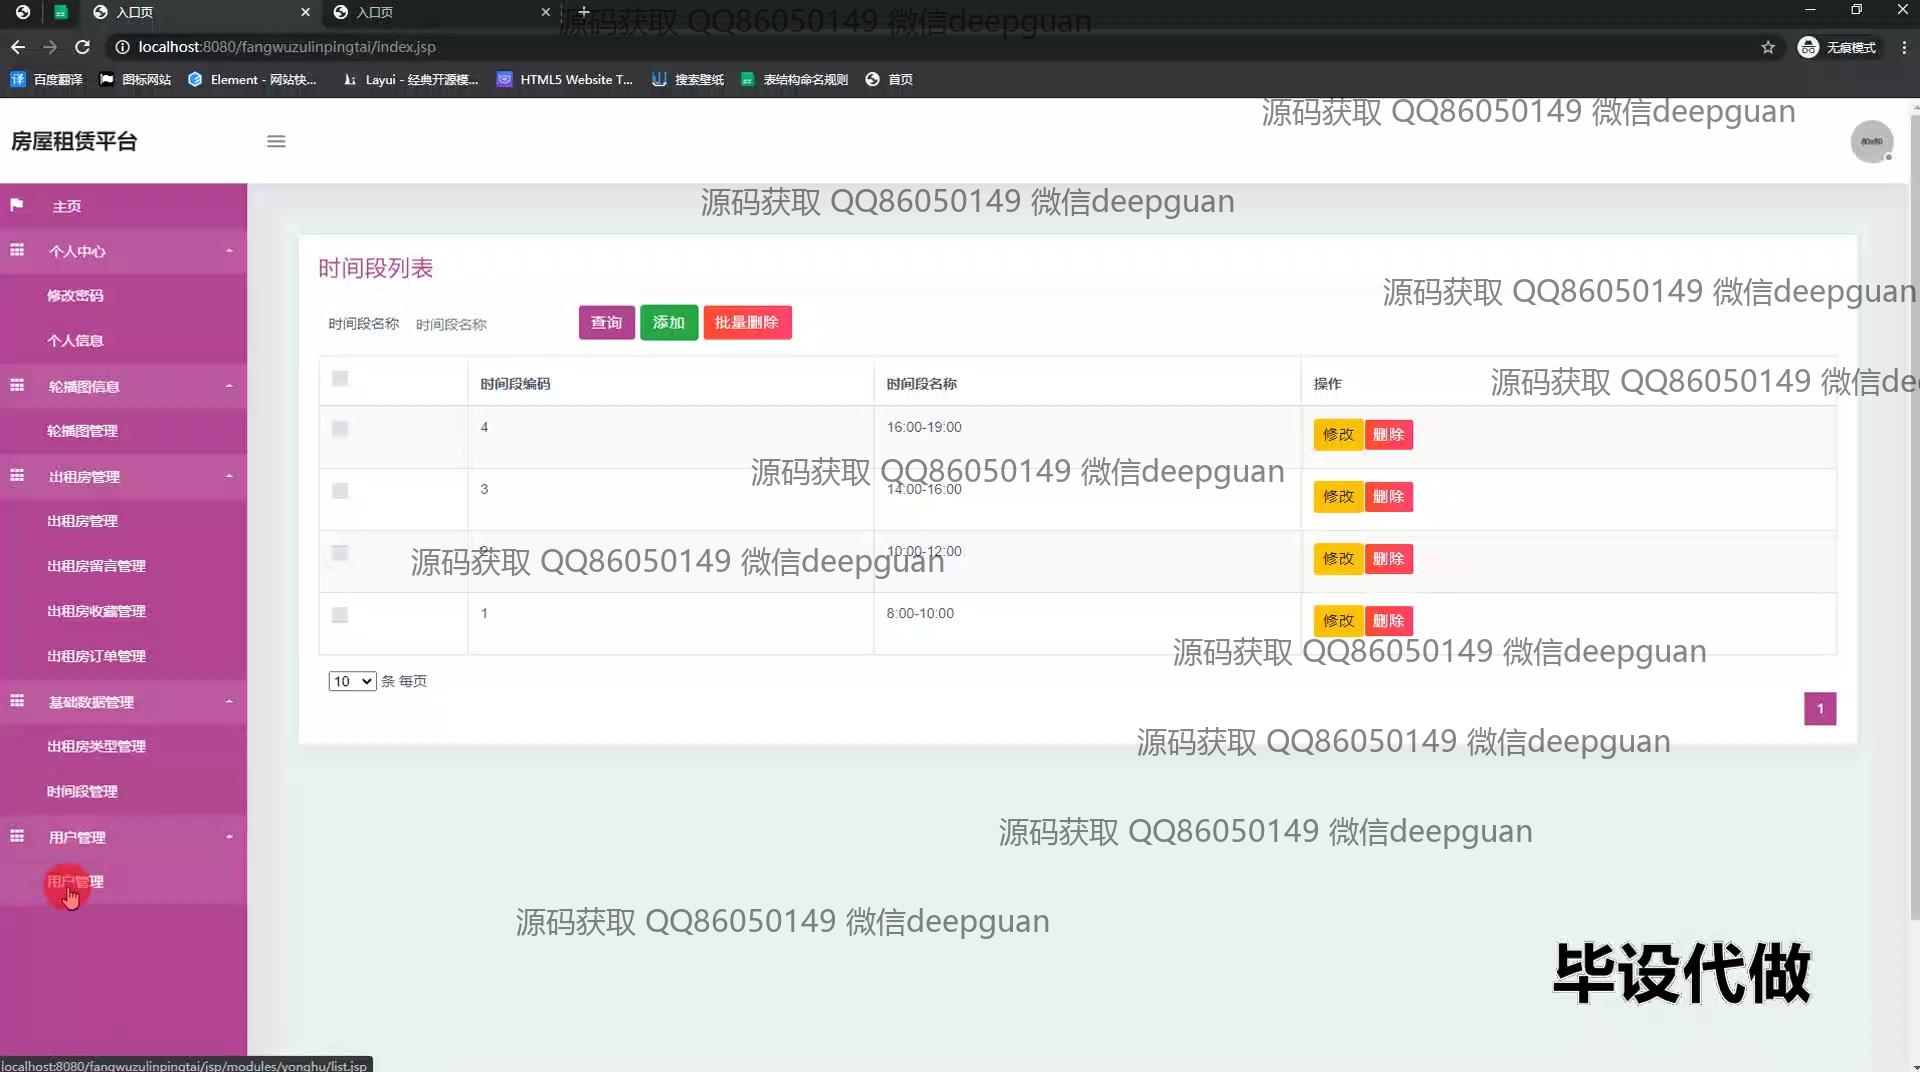Check the row for time slot 8:00-10:00
The image size is (1920, 1072).
(340, 615)
